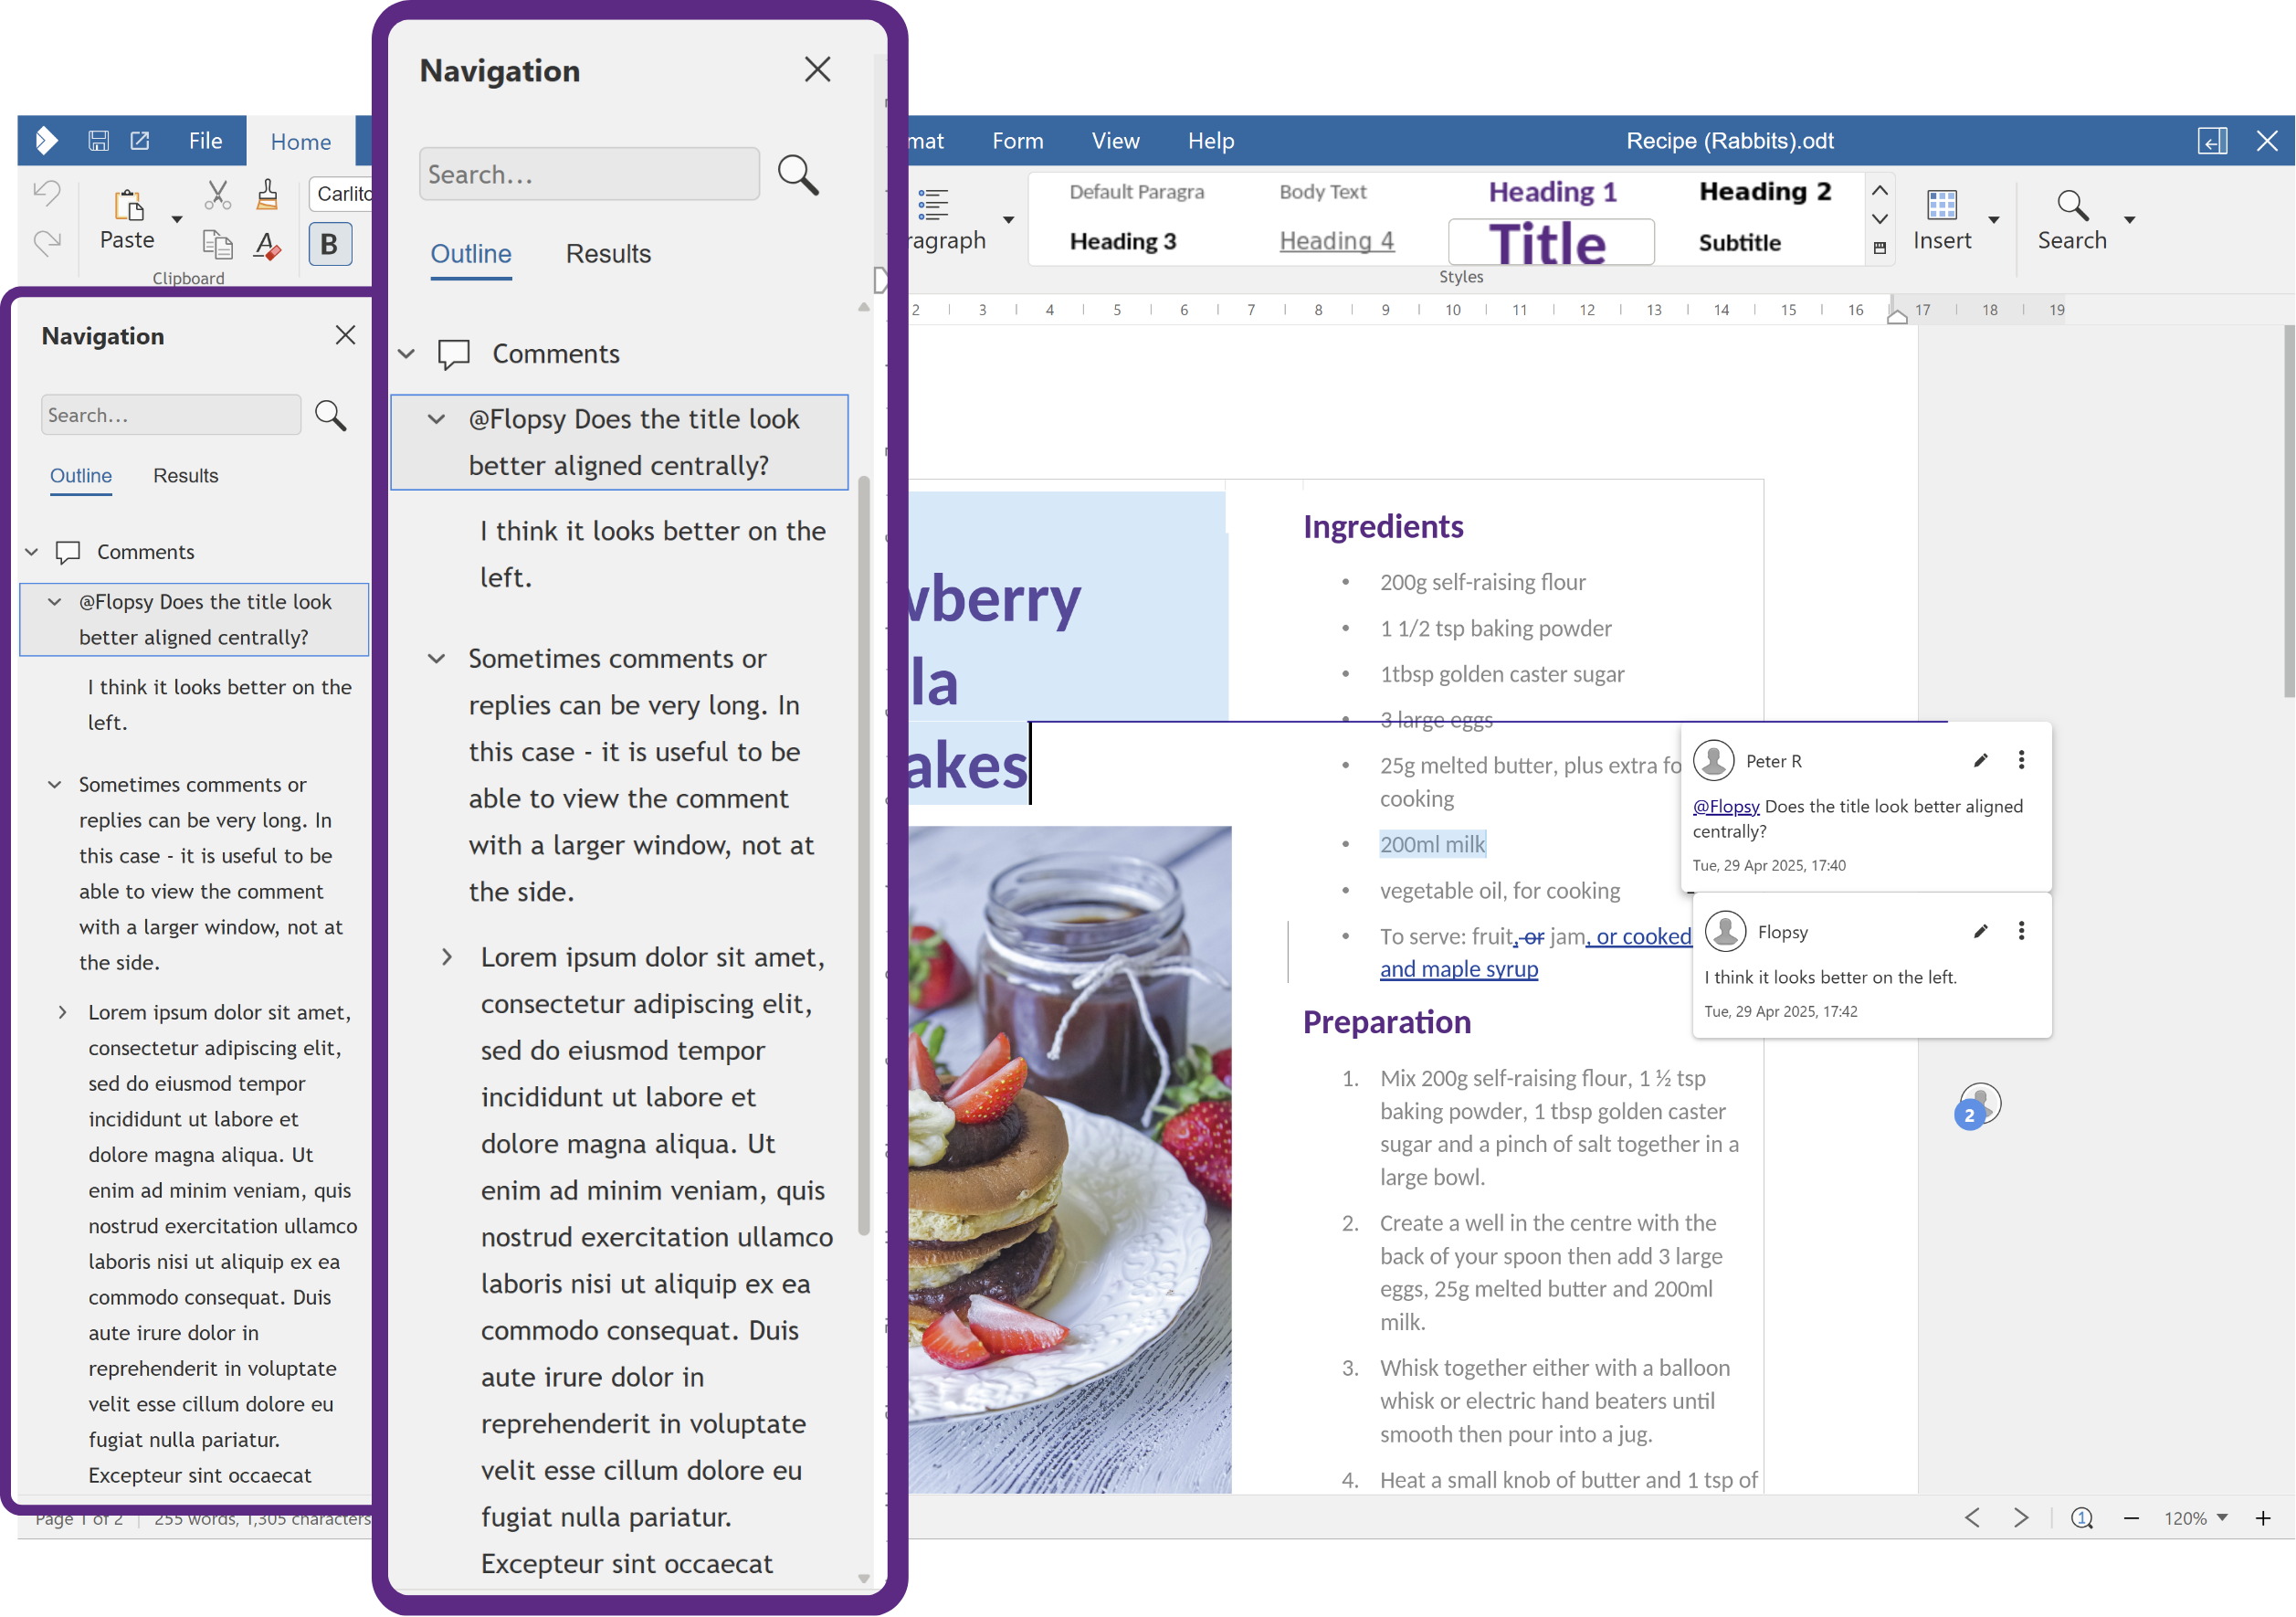Expand the Lorem ipsum reply in enlarged panel
The height and width of the screenshot is (1617, 2296).
(447, 957)
